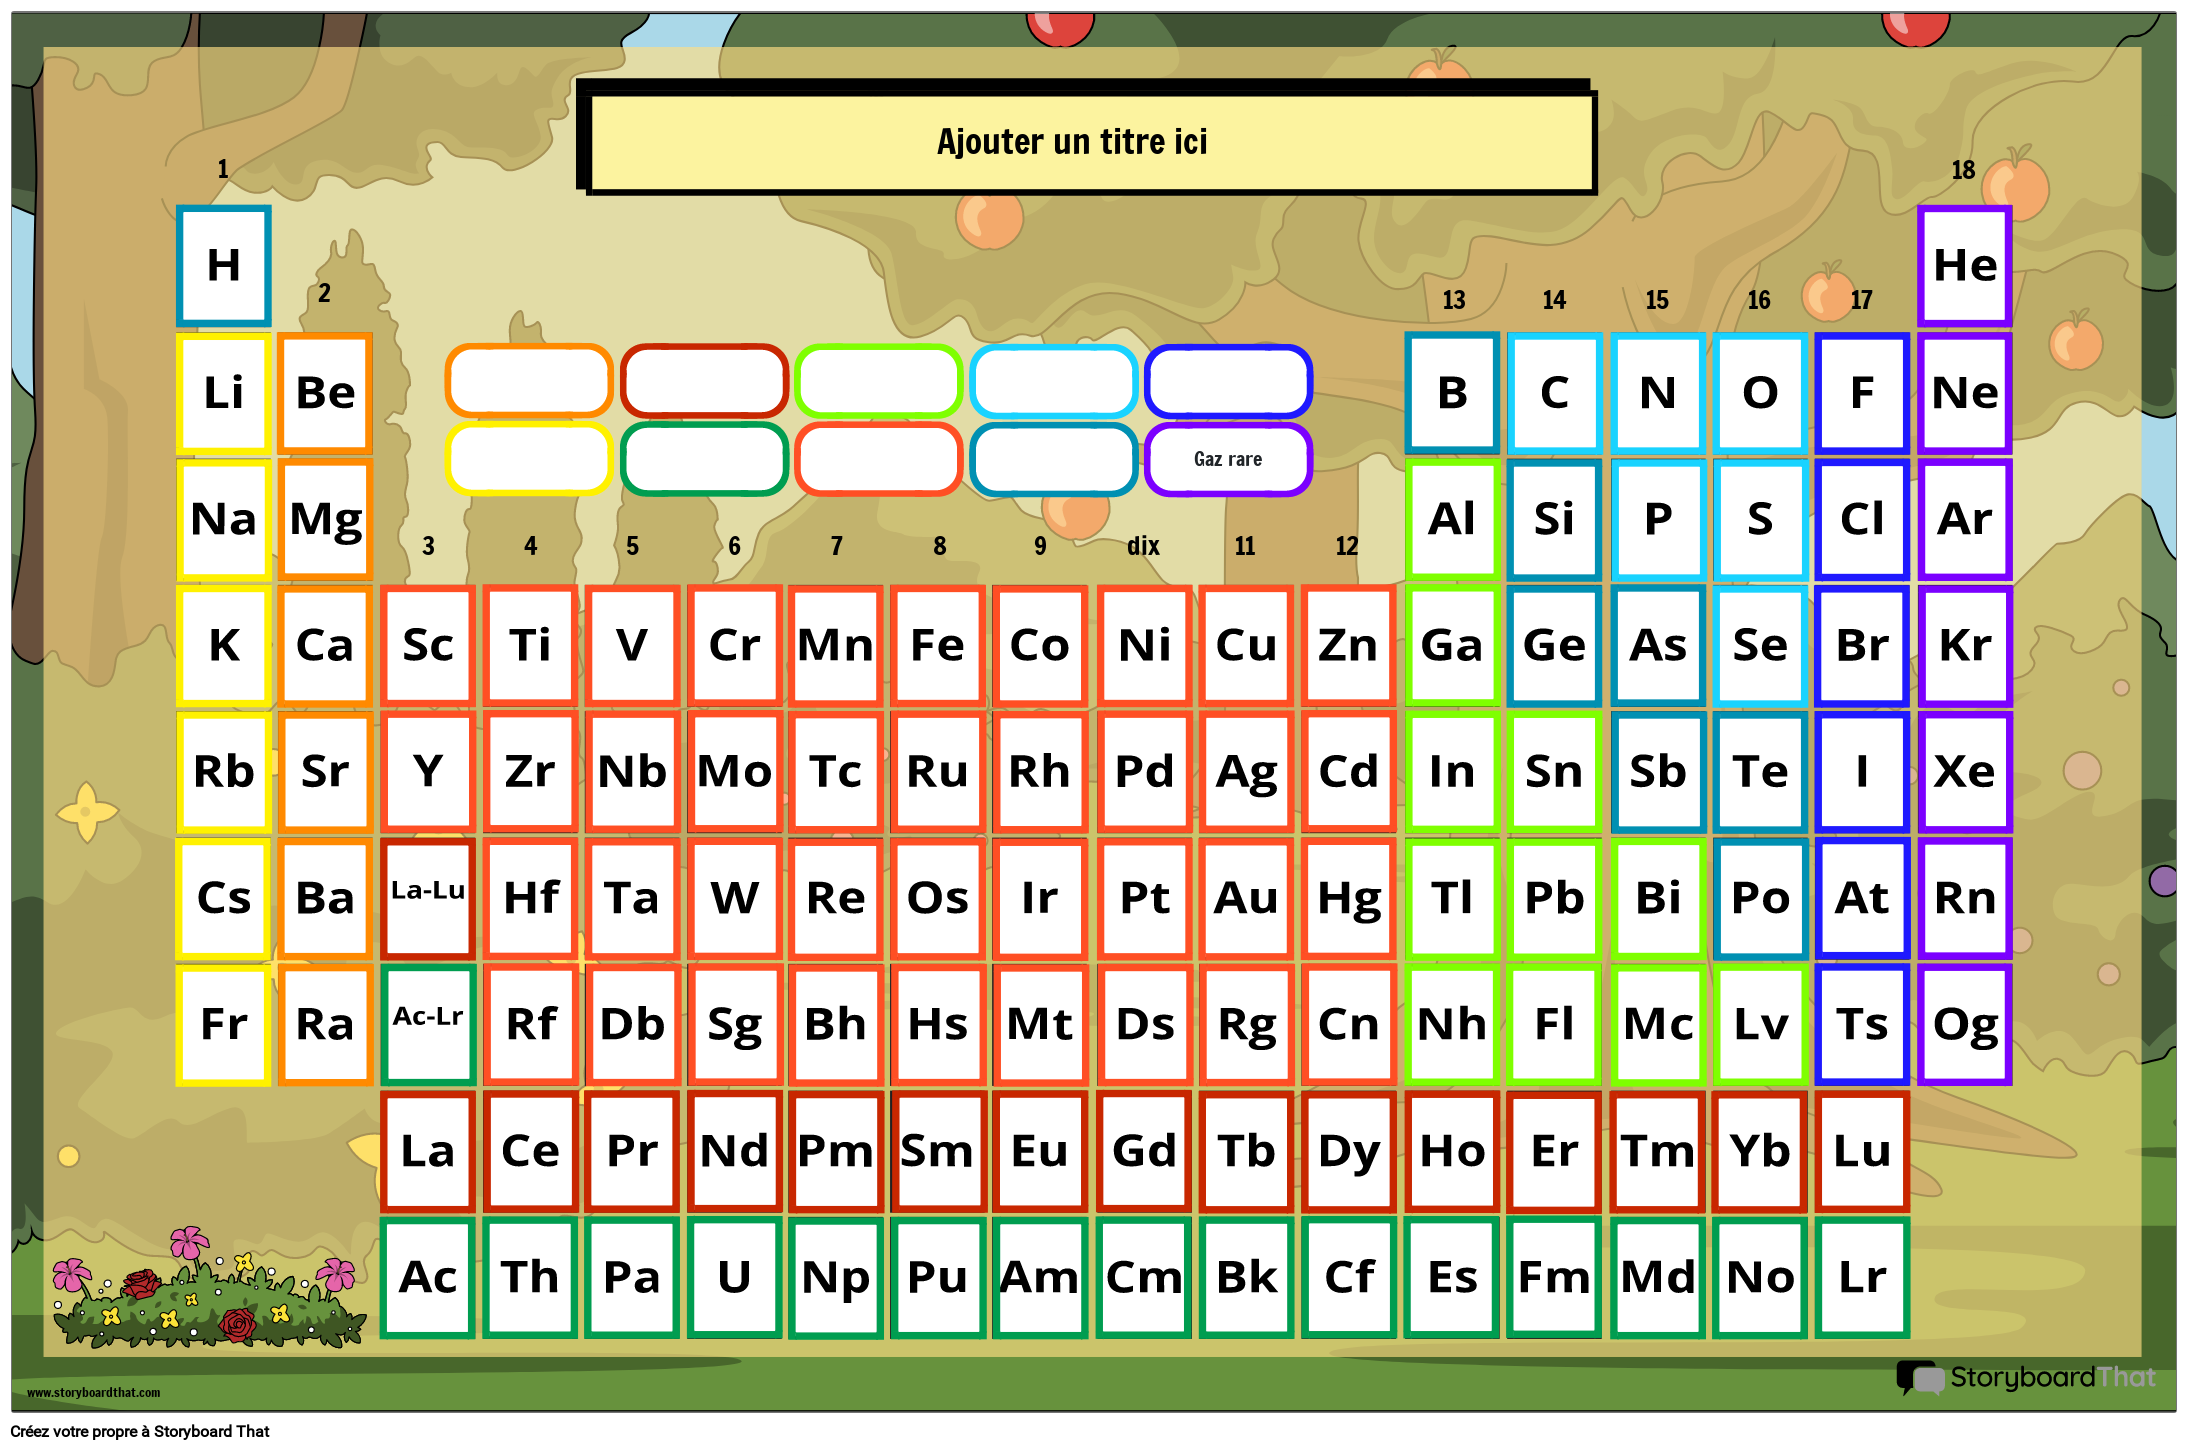Open the www.storyboardthat.com link
The width and height of the screenshot is (2189, 1450).
[x=93, y=1392]
